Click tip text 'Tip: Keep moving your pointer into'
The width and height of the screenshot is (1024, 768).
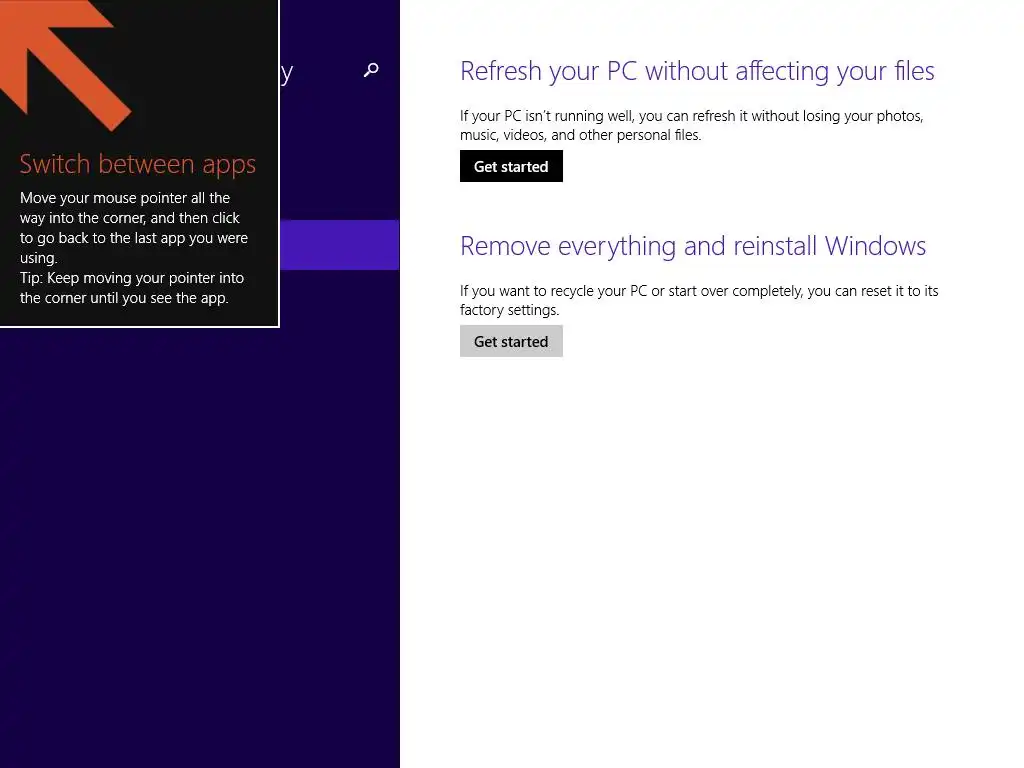132,278
